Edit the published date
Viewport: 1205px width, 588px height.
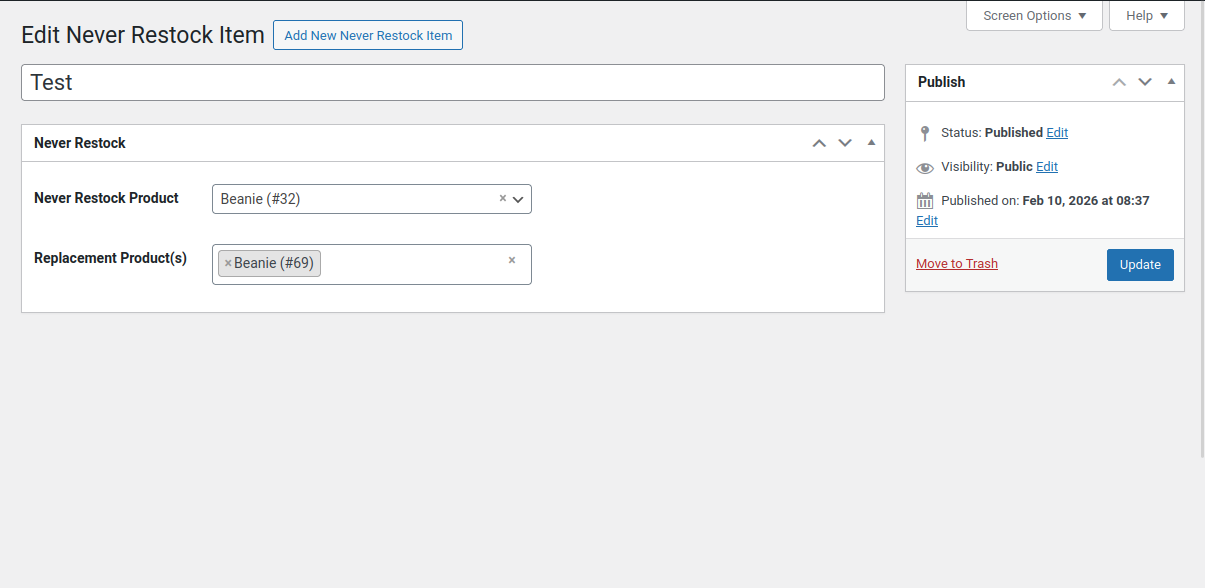[x=927, y=221]
